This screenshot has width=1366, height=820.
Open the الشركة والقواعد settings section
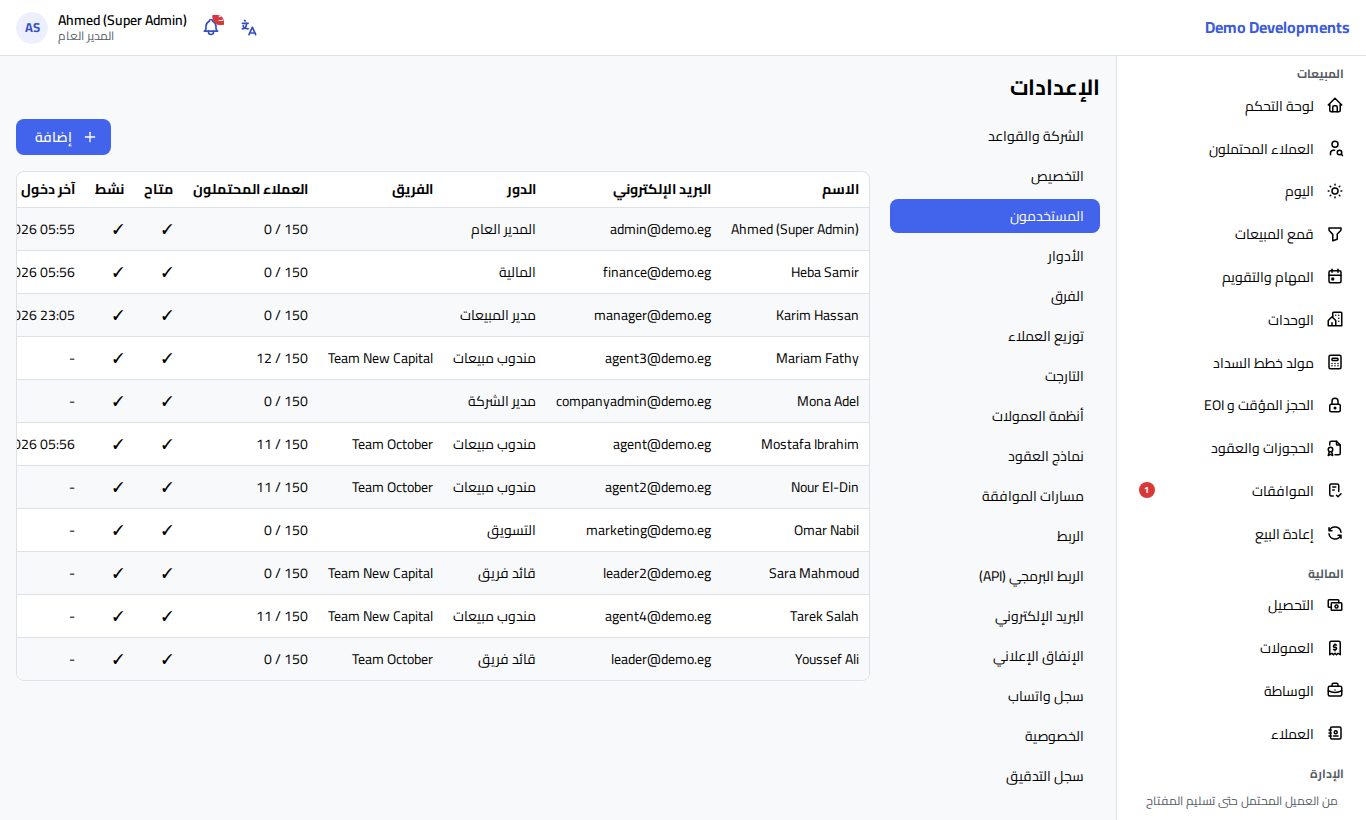tap(995, 136)
